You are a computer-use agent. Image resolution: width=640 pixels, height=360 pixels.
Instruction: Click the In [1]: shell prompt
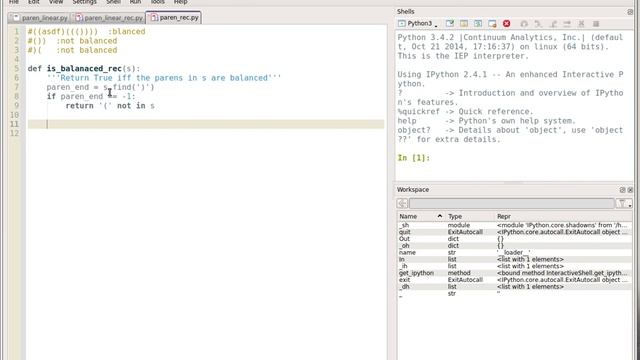point(413,158)
